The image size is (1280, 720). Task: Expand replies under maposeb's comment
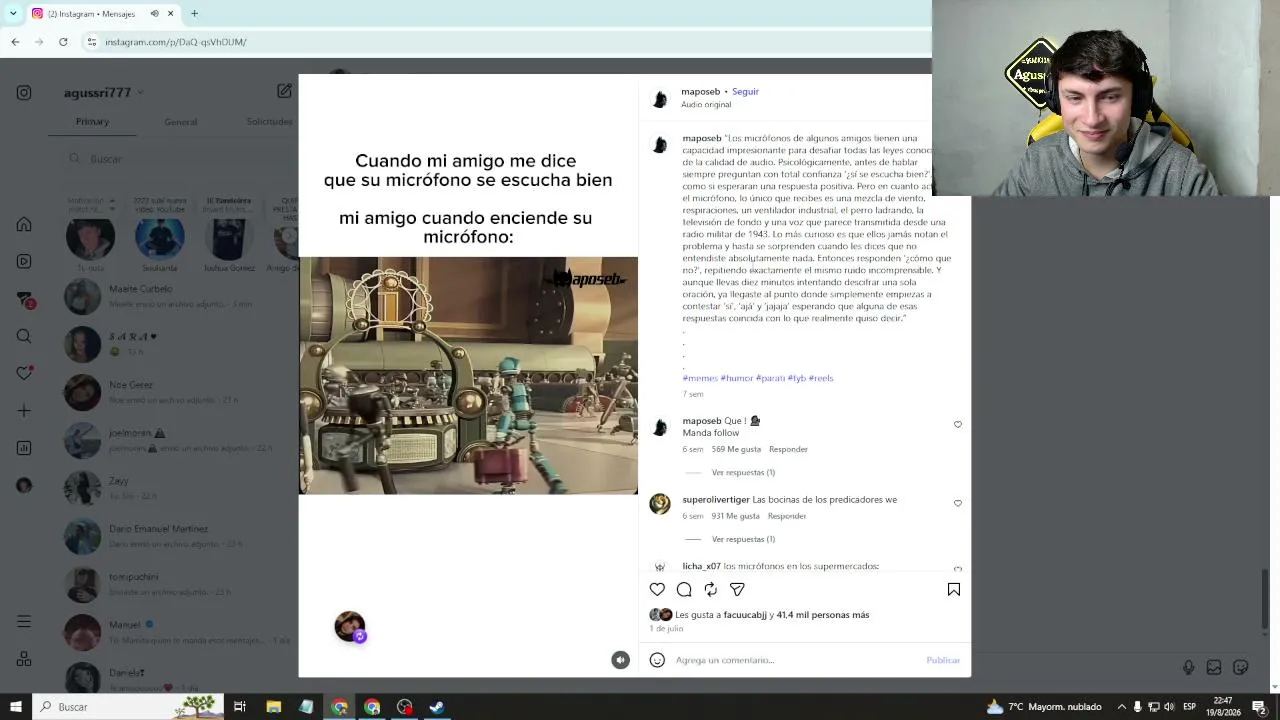(x=743, y=473)
